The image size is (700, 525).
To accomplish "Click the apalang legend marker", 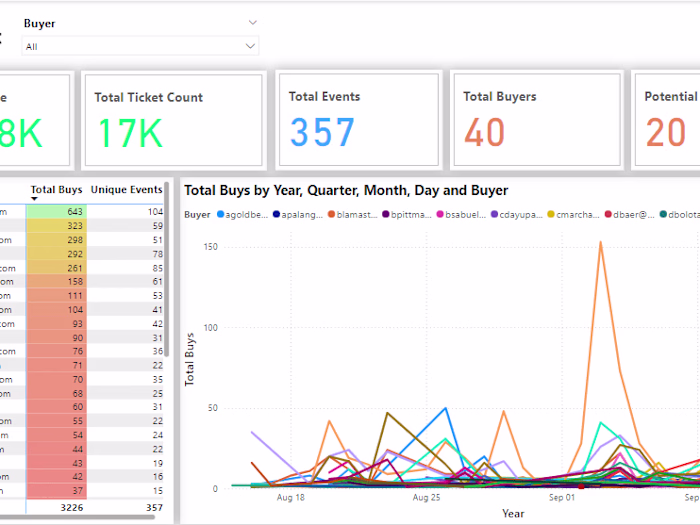I will (x=276, y=214).
